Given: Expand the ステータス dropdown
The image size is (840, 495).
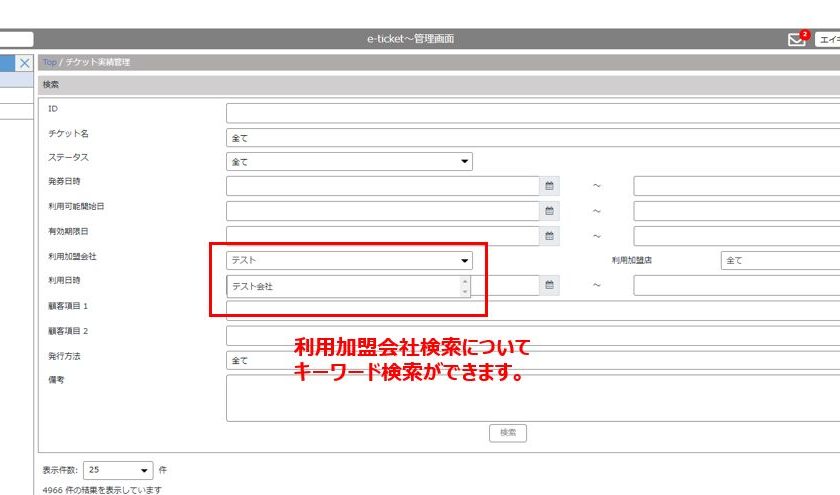Looking at the screenshot, I should [x=349, y=161].
